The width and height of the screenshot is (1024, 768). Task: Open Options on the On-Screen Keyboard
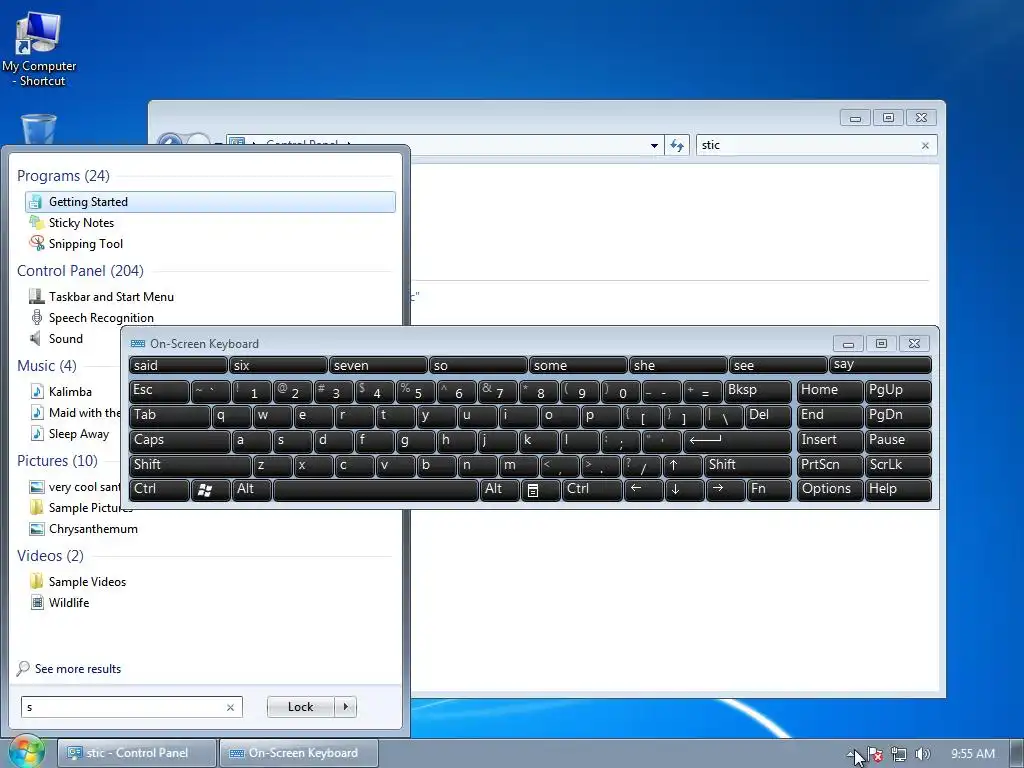tap(829, 490)
